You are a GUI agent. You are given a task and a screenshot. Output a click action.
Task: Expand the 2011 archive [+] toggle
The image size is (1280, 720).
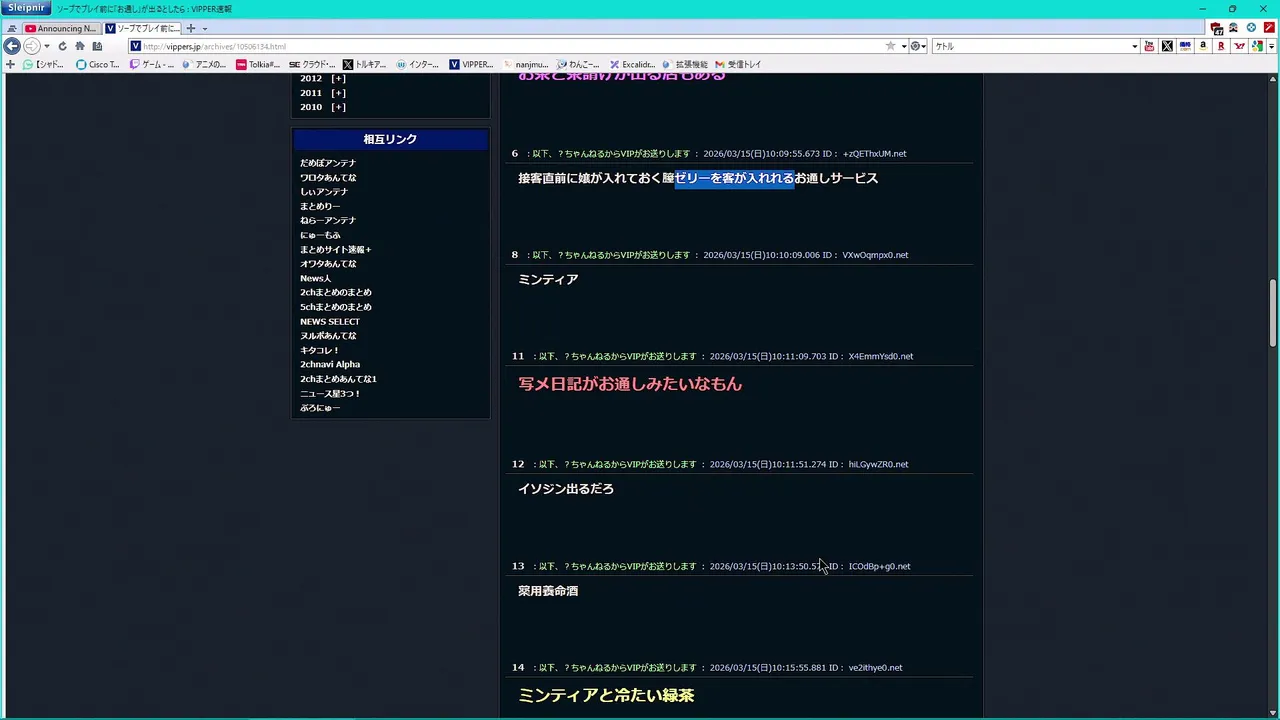tap(338, 93)
